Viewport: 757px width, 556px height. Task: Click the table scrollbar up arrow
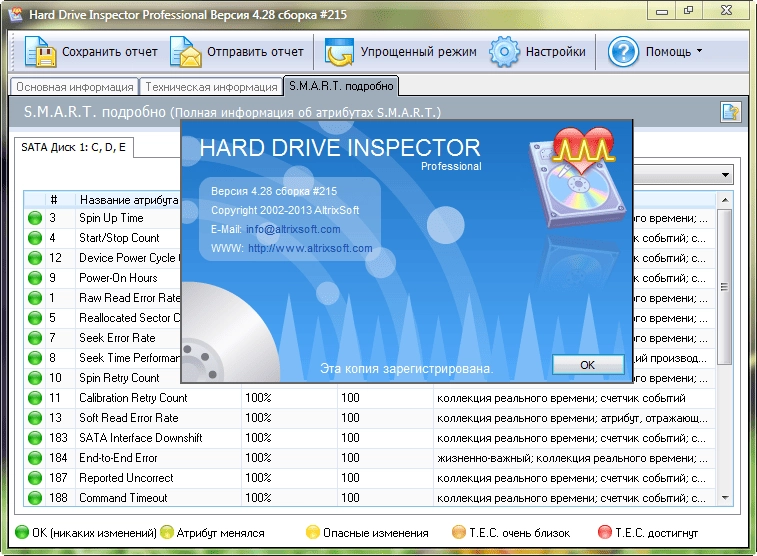click(x=725, y=200)
